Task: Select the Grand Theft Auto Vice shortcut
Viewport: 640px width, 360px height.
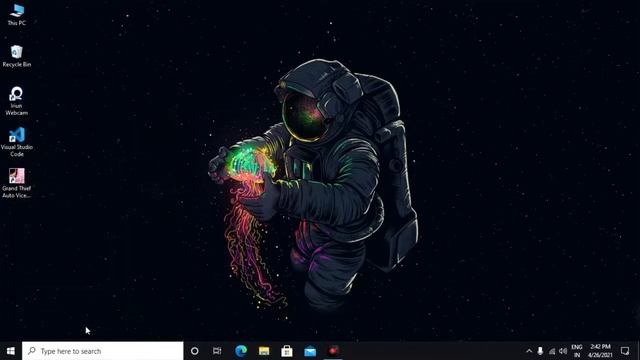Action: (x=16, y=183)
